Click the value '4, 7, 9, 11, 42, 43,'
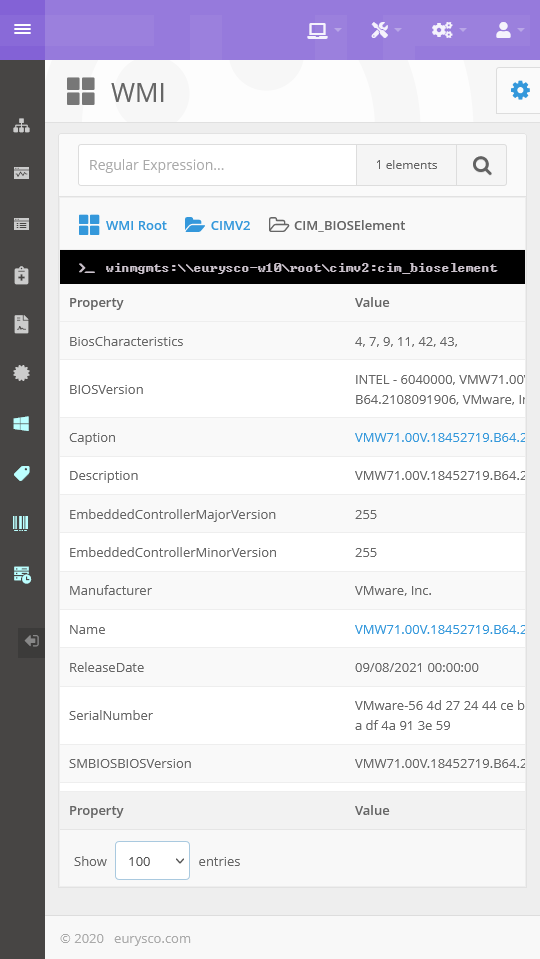The width and height of the screenshot is (540, 959). coord(406,341)
